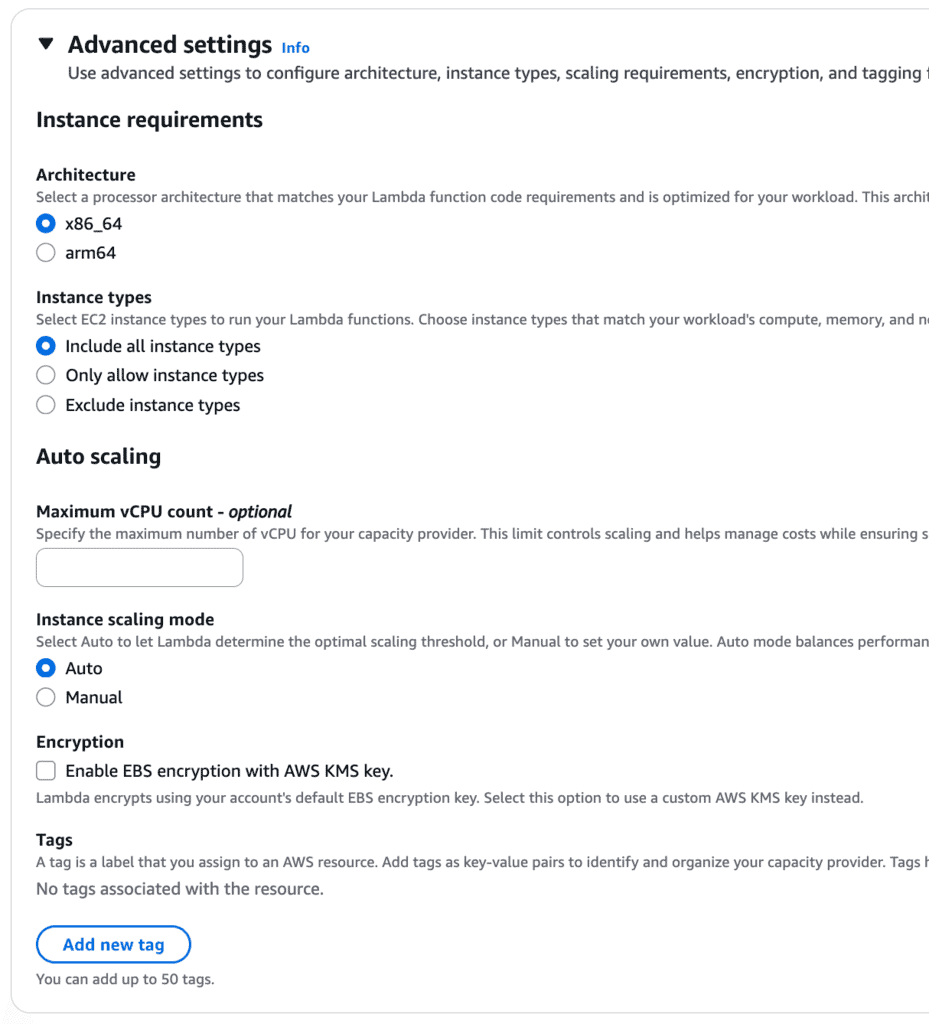Image resolution: width=929 pixels, height=1024 pixels.
Task: Pick the Exclude instance types option
Action: coord(46,405)
